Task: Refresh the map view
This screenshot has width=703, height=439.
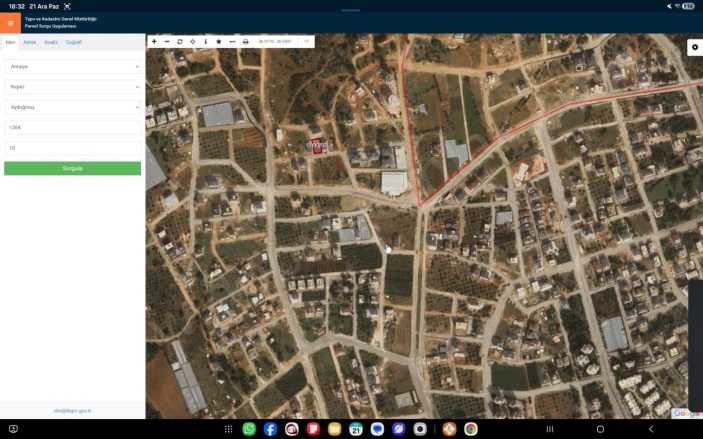Action: [180, 42]
